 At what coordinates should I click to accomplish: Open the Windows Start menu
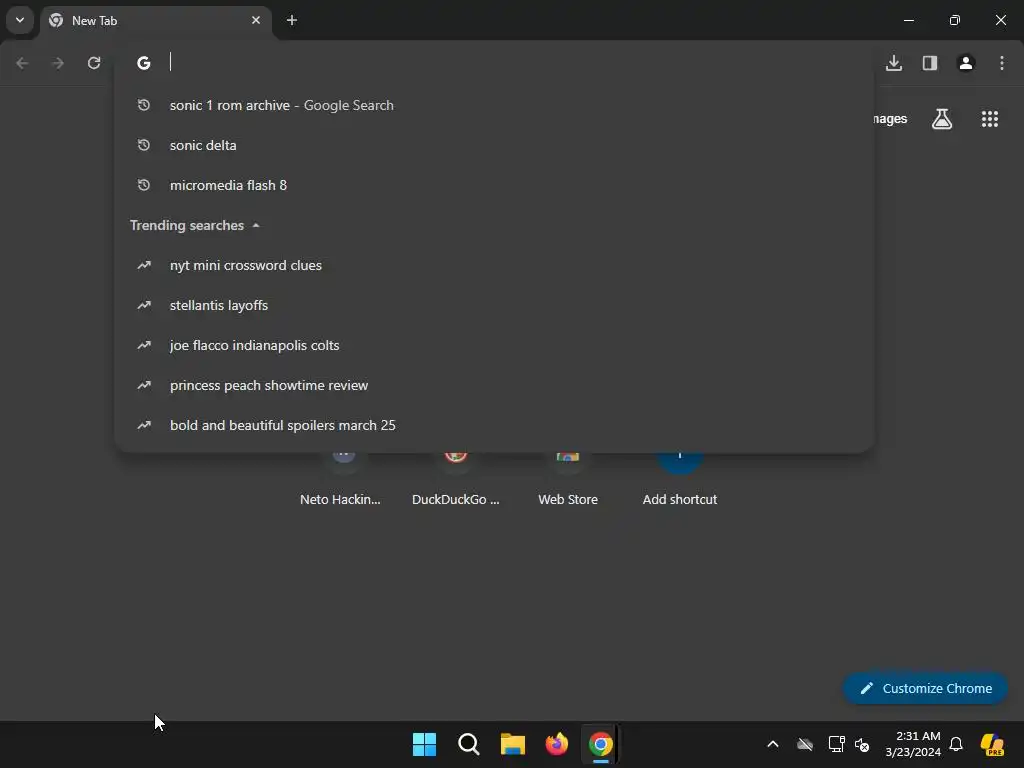(424, 744)
